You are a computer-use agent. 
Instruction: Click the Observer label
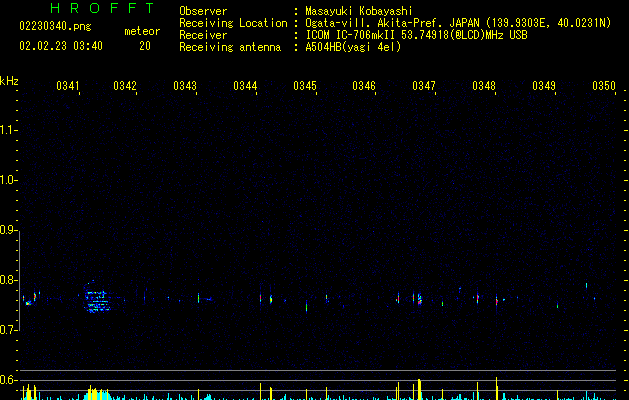(x=203, y=11)
